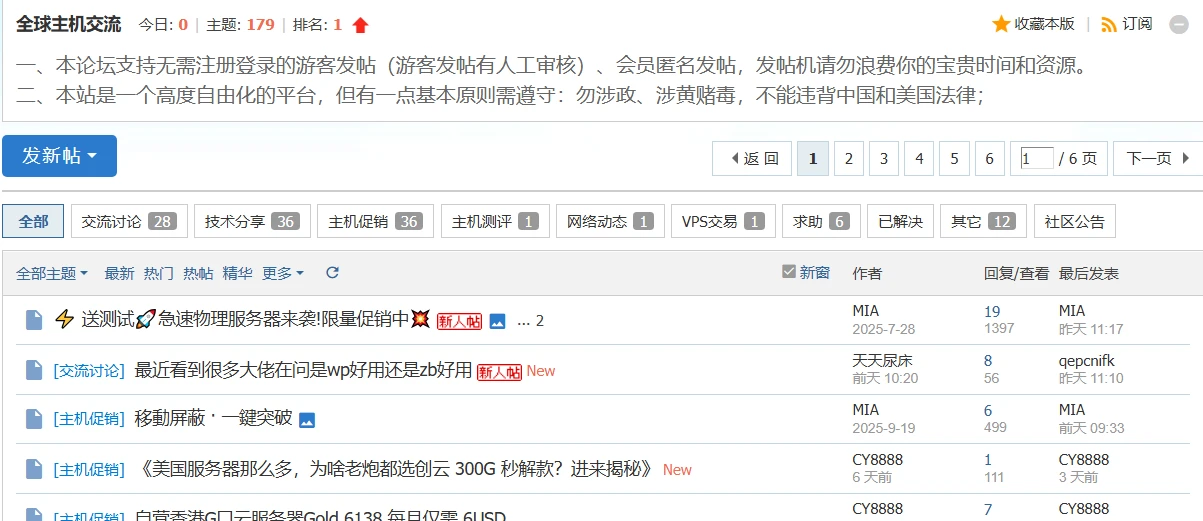Click New marker on 美国服务器 thread
This screenshot has height=521, width=1203.
pos(677,470)
